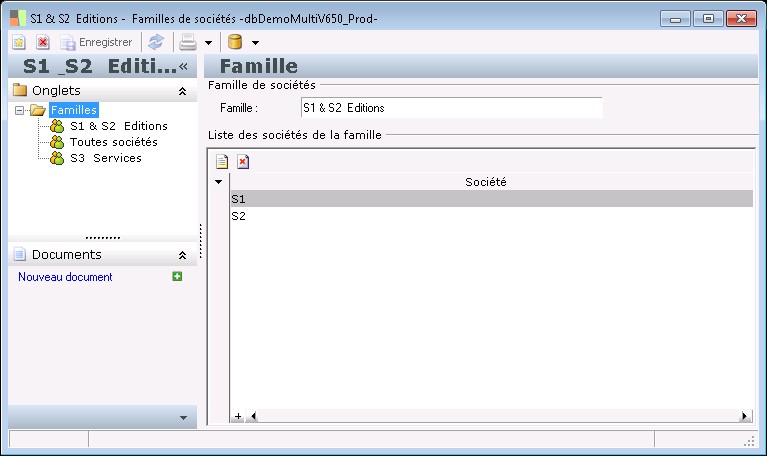Select the Familles folder in tree
Screen dimensions: 767x456
[x=74, y=110]
